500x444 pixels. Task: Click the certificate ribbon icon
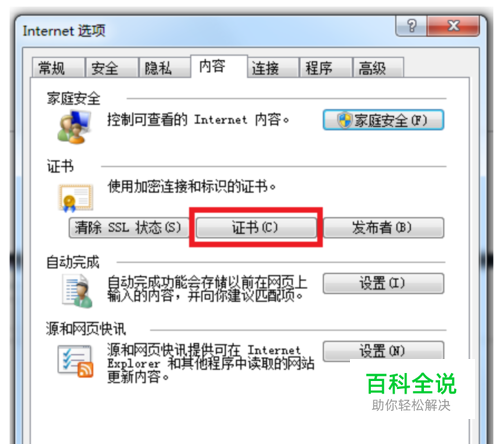point(75,198)
